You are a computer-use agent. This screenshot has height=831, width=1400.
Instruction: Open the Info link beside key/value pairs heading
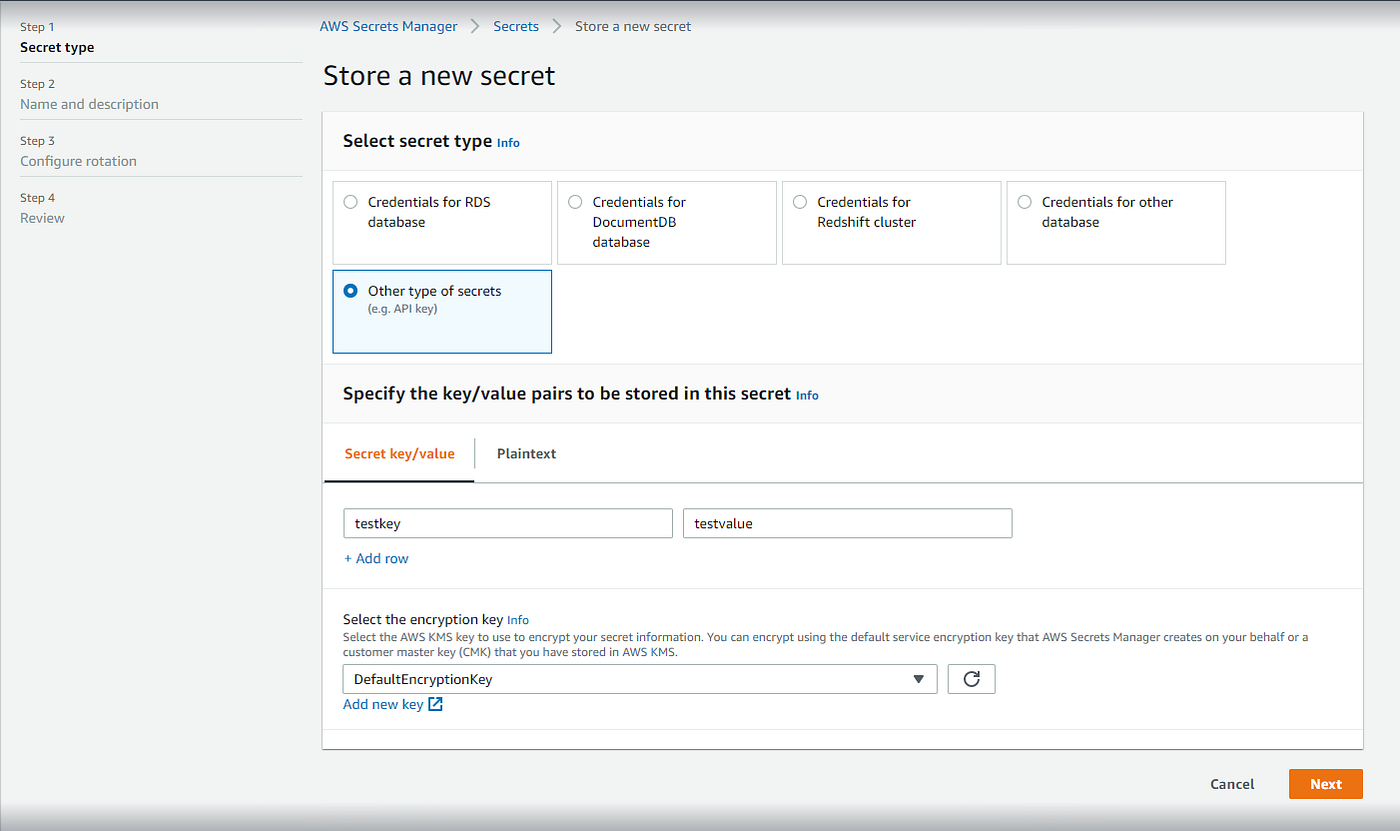(807, 395)
